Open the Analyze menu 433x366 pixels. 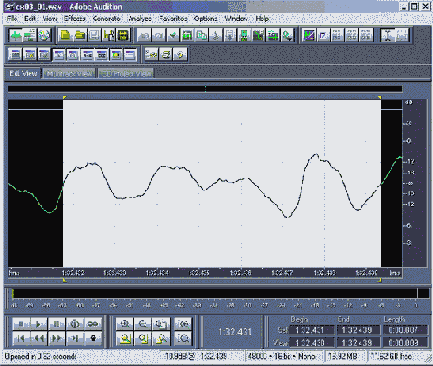(x=140, y=19)
